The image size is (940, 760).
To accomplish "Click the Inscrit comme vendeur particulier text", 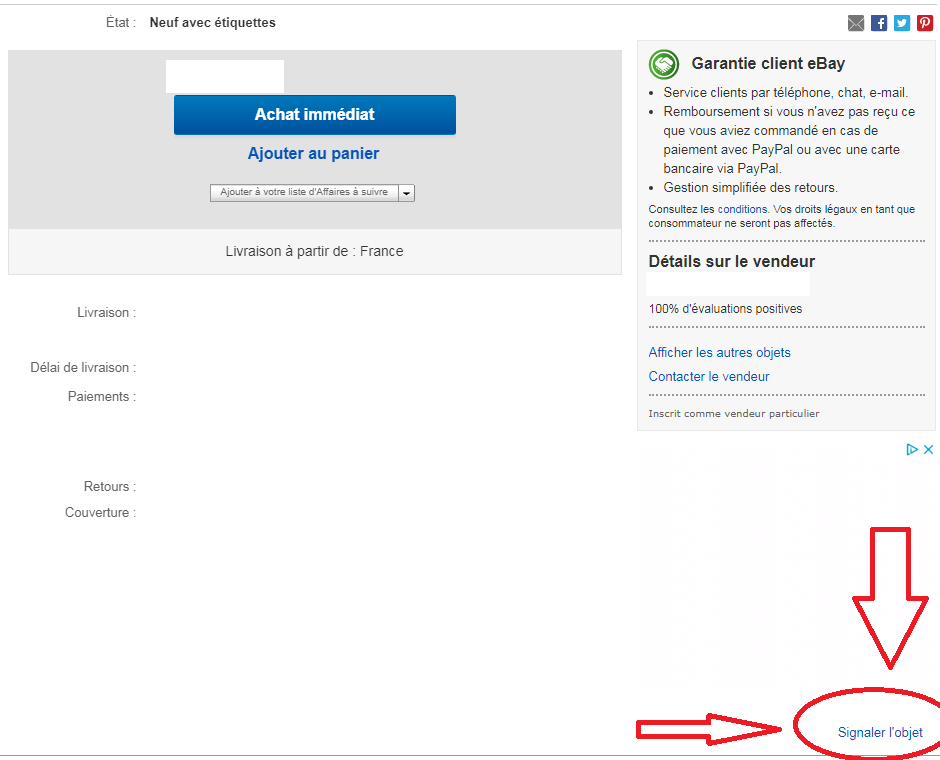I will [733, 413].
